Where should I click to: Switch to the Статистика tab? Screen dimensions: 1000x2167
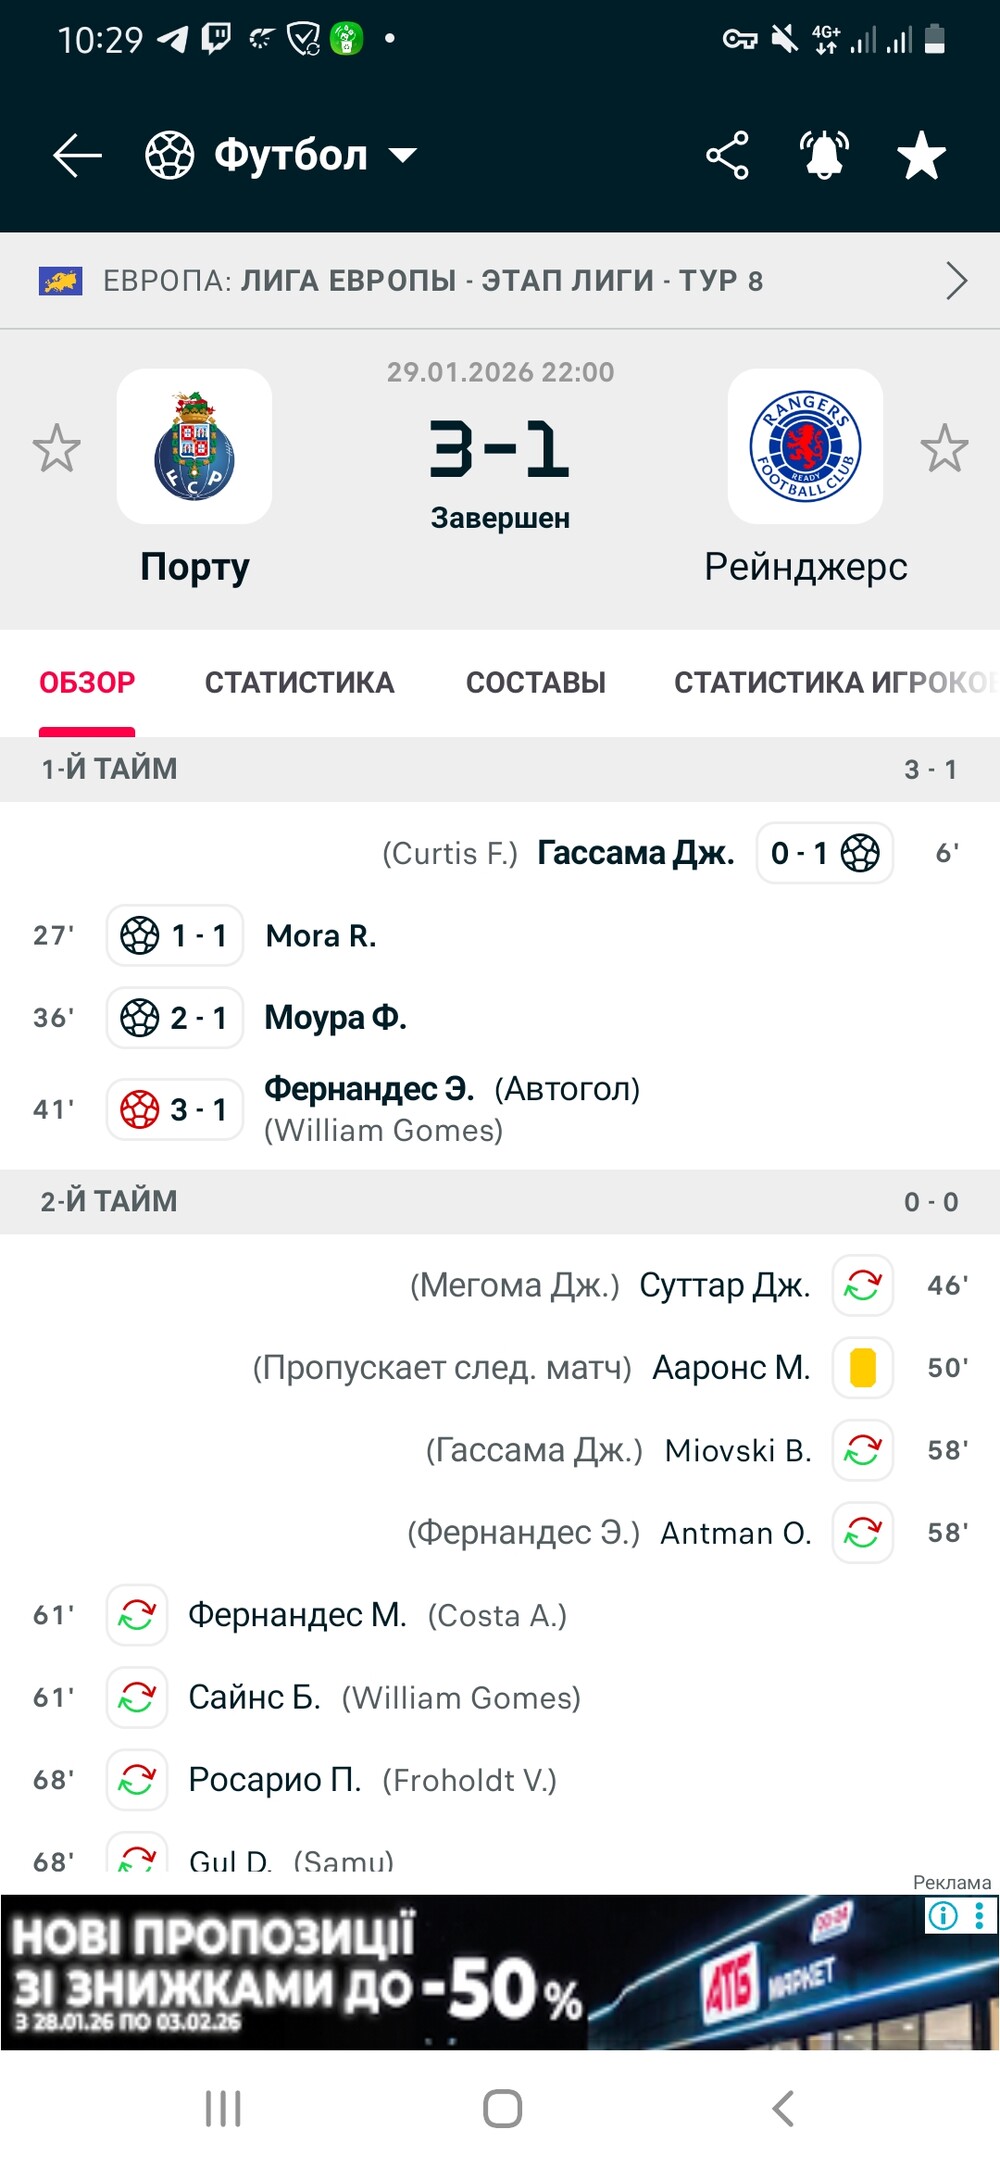[299, 683]
